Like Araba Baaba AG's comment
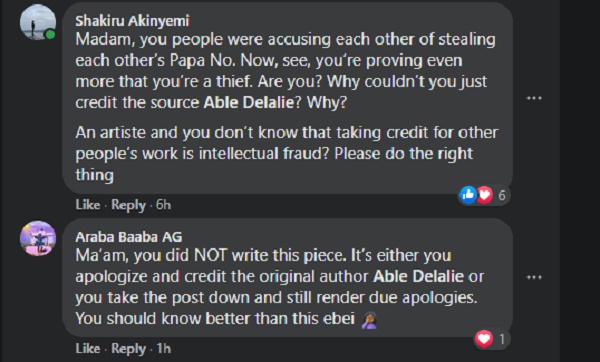The height and width of the screenshot is (362, 600). [x=88, y=348]
